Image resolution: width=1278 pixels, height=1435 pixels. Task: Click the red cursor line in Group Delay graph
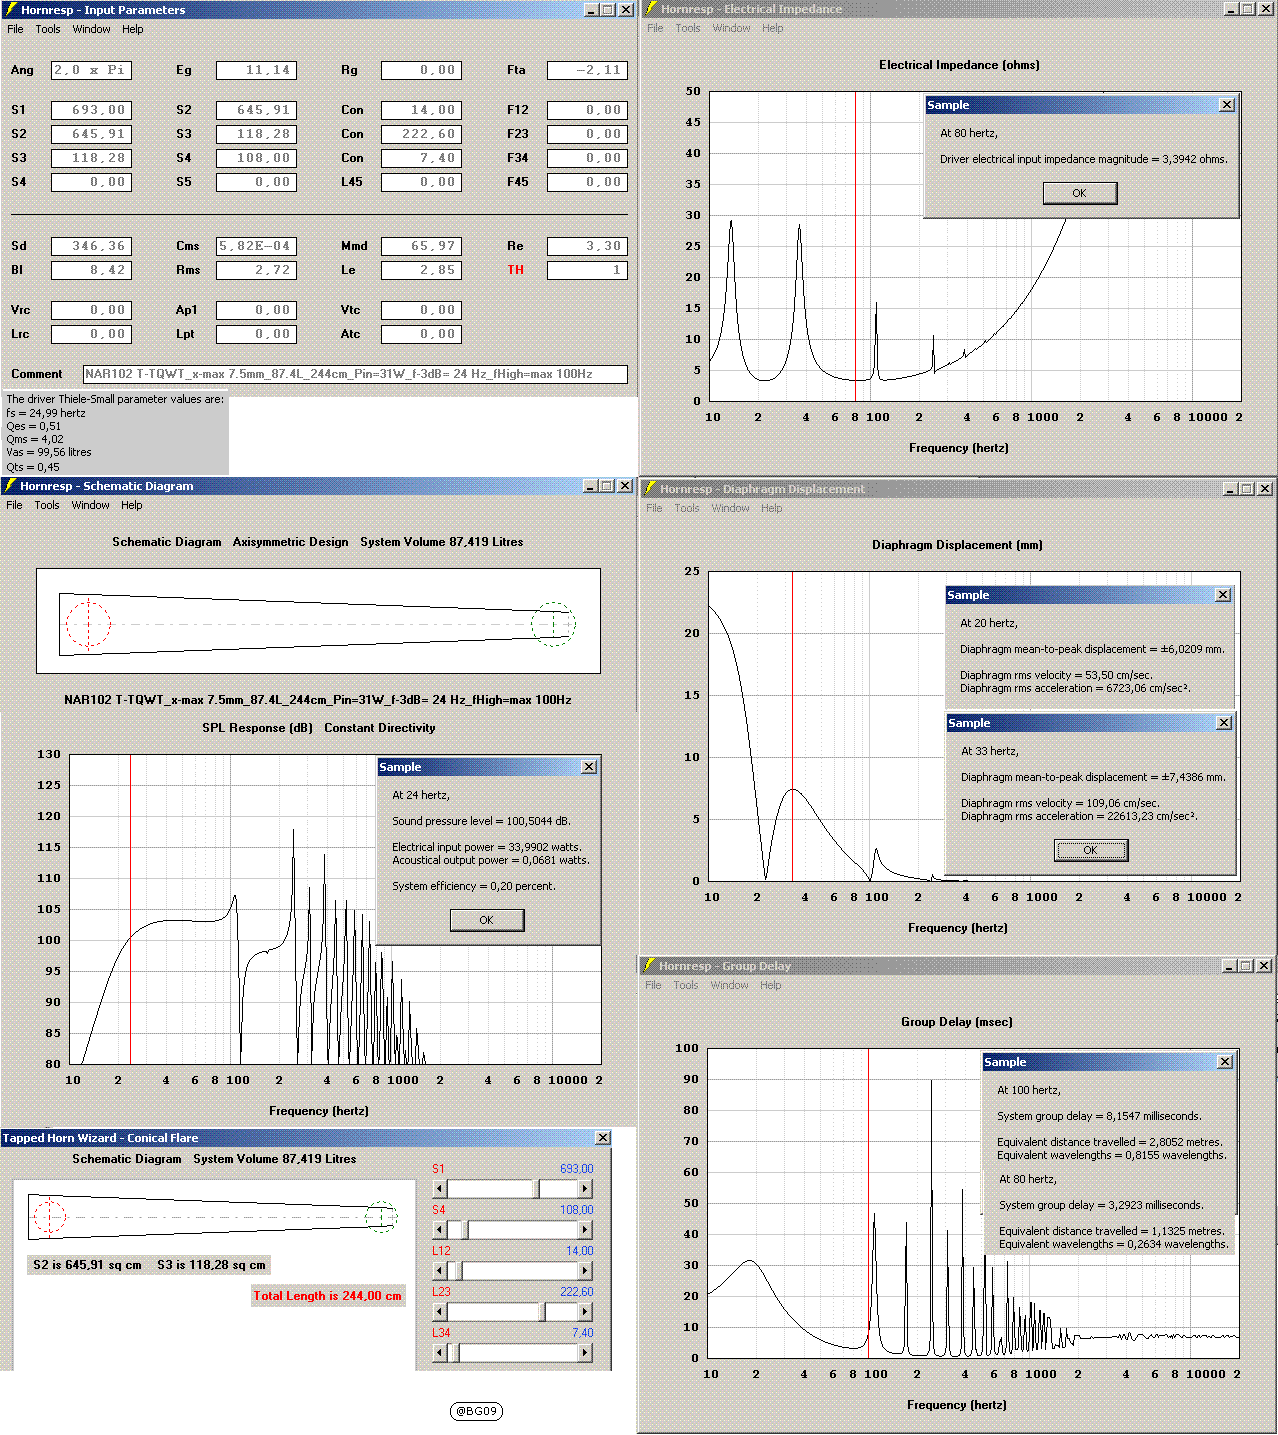click(x=868, y=1203)
